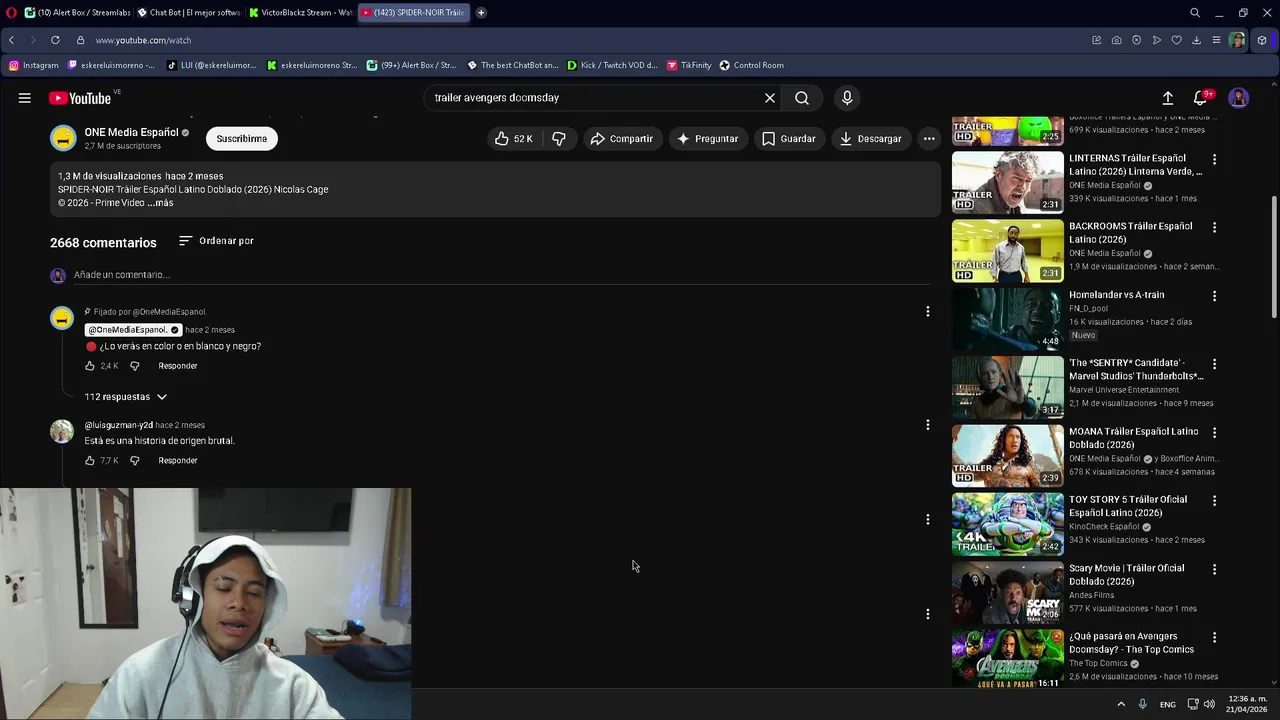Open options for the pinned comment
This screenshot has width=1280, height=720.
[927, 312]
